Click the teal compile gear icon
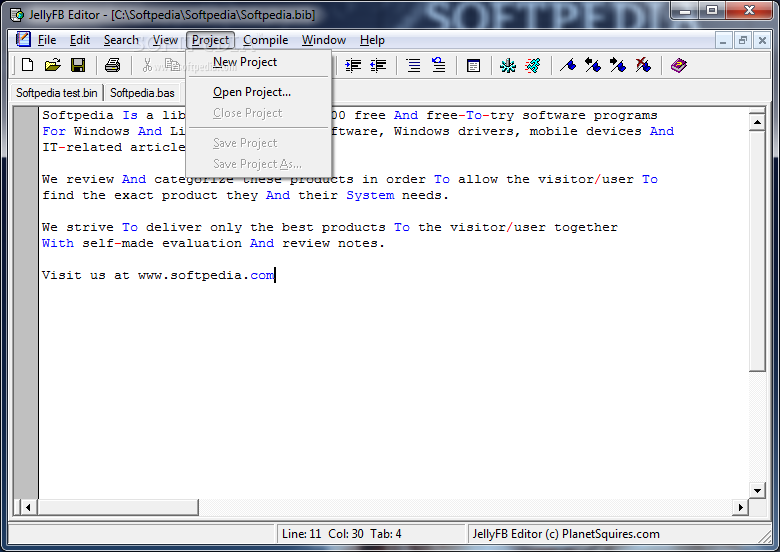The width and height of the screenshot is (780, 552). pos(508,65)
